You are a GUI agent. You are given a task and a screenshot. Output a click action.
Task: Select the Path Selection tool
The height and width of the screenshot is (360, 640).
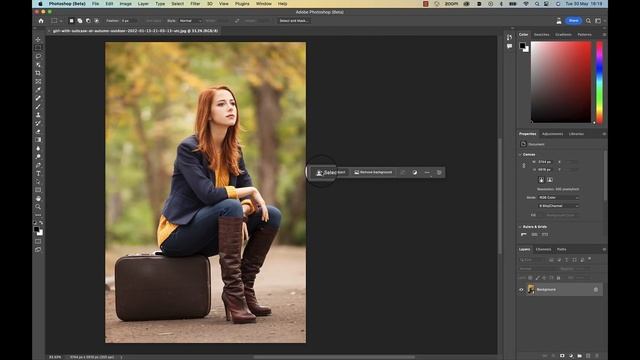tap(38, 182)
